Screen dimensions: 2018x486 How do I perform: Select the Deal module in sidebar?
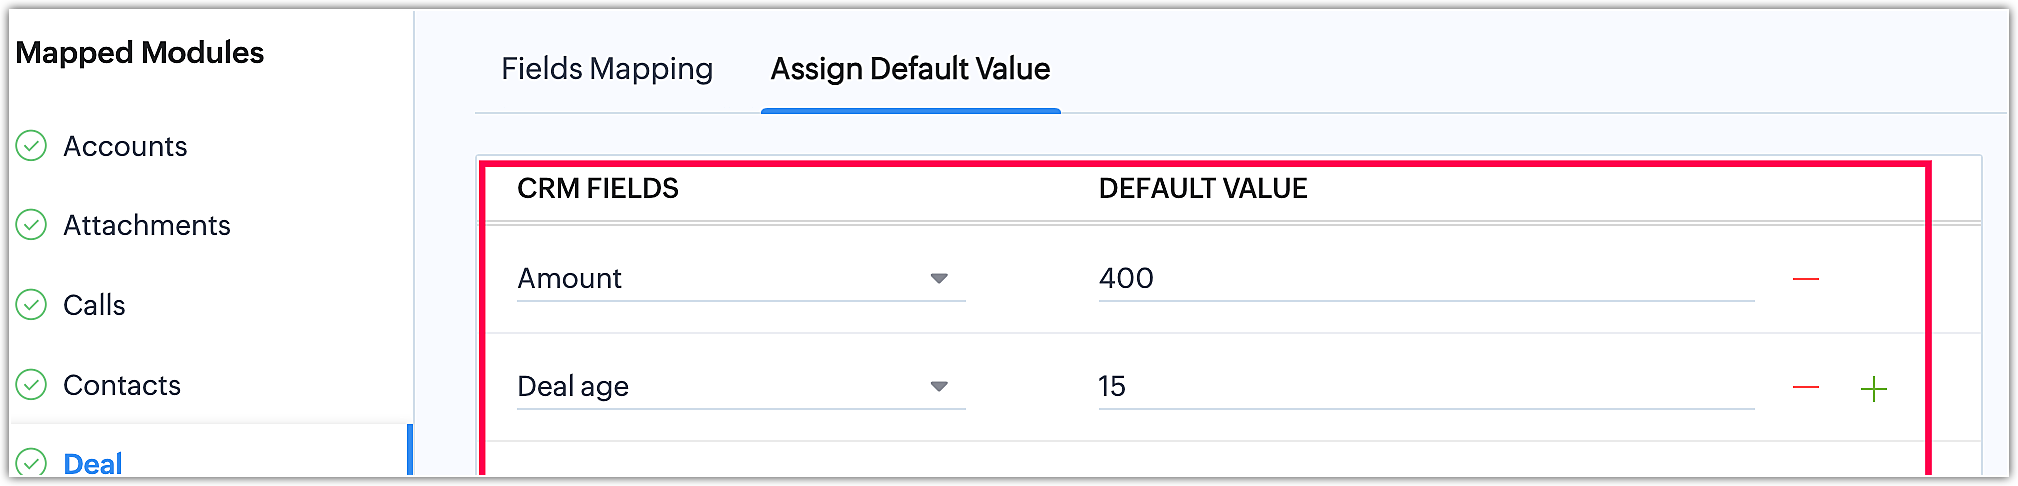pyautogui.click(x=93, y=464)
